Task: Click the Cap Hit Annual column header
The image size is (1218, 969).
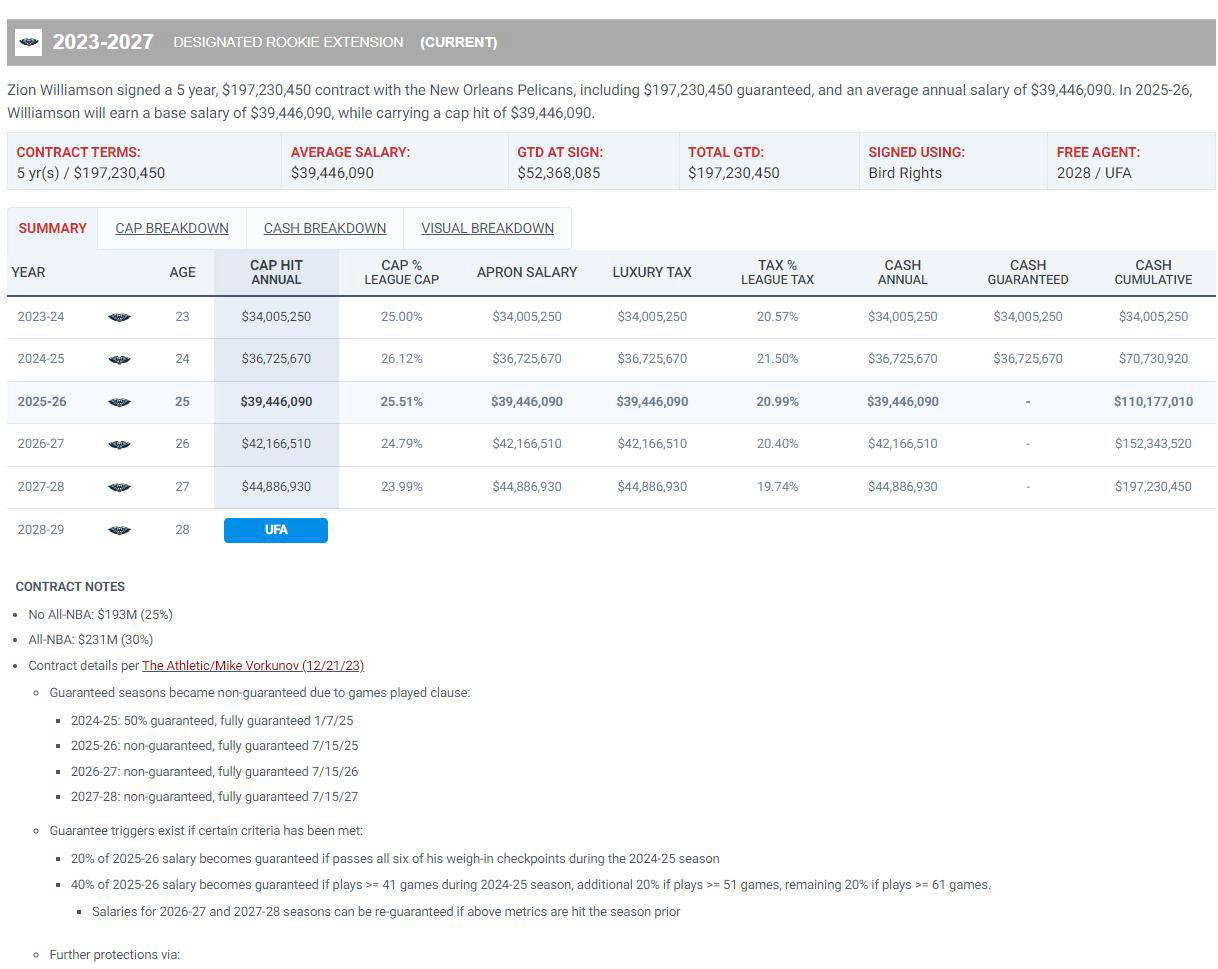Action: pos(276,272)
